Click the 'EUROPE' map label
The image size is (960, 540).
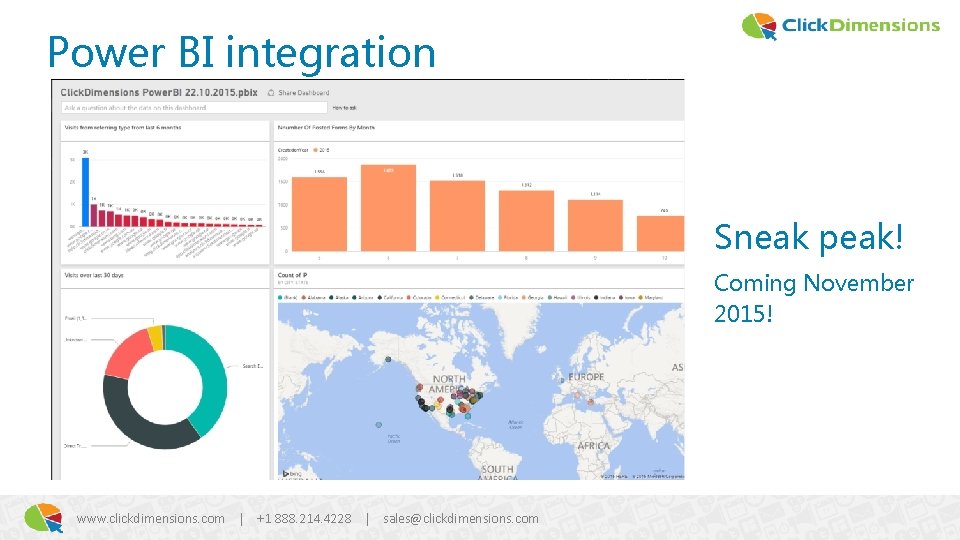coord(586,377)
